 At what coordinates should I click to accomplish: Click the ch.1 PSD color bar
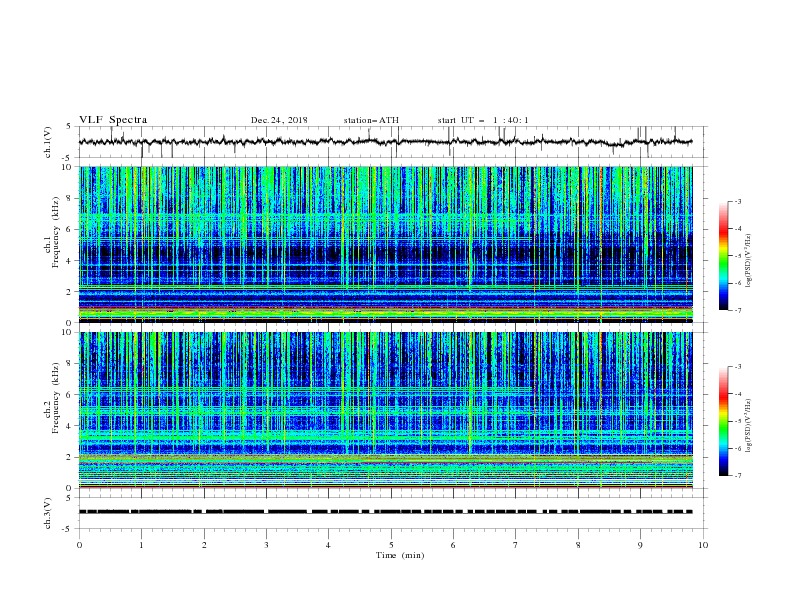tap(723, 256)
